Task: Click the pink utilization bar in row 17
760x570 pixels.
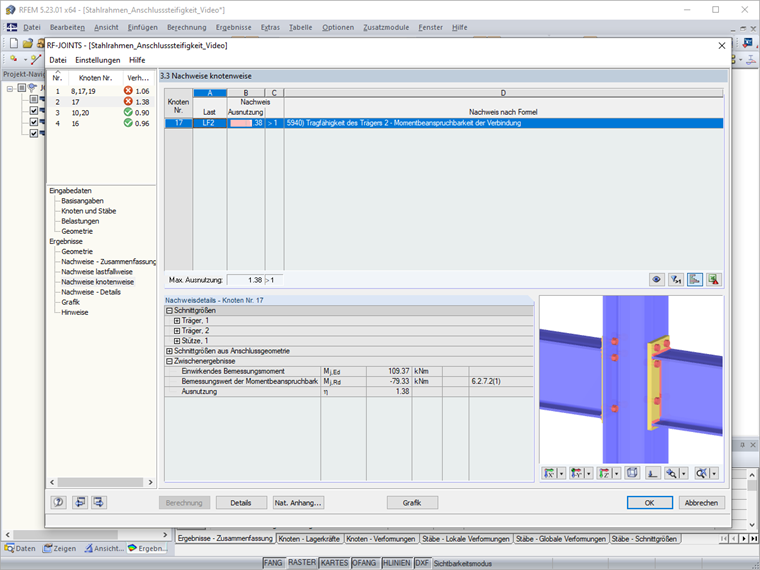Action: 241,123
